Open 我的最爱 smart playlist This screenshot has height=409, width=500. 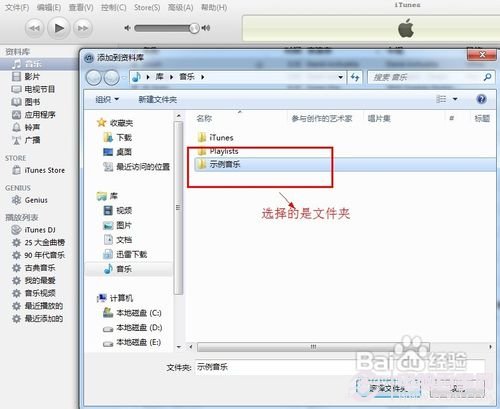(x=39, y=280)
